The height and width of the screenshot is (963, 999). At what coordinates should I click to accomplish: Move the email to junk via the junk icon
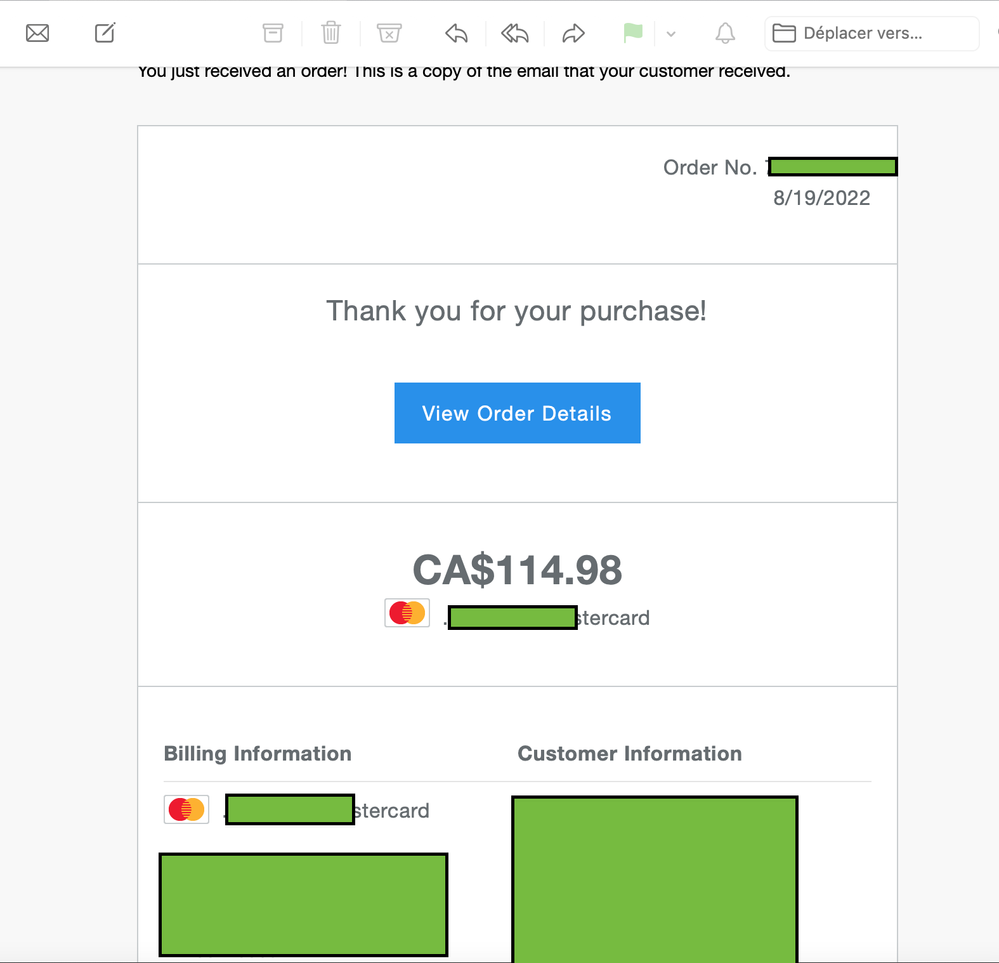(x=389, y=33)
